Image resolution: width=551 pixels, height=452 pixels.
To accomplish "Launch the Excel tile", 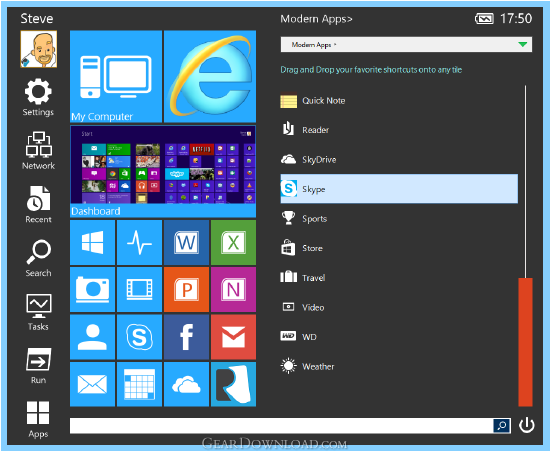I will pos(233,243).
